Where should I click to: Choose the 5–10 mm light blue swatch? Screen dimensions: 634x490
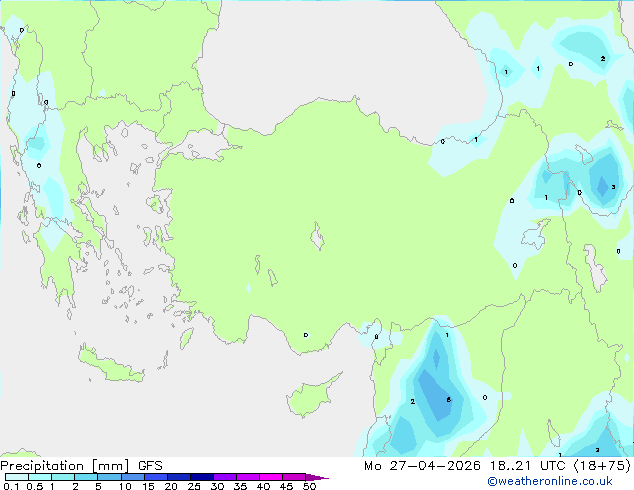click(x=109, y=477)
